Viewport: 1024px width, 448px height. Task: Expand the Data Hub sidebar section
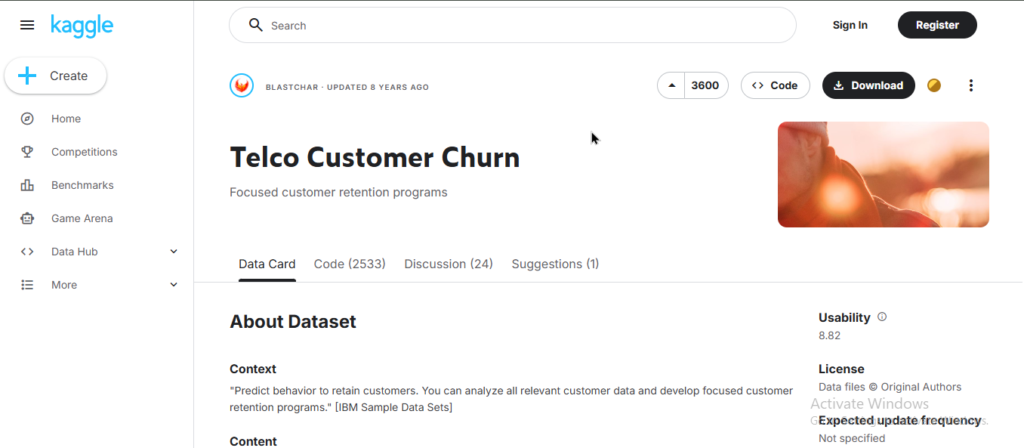click(173, 252)
